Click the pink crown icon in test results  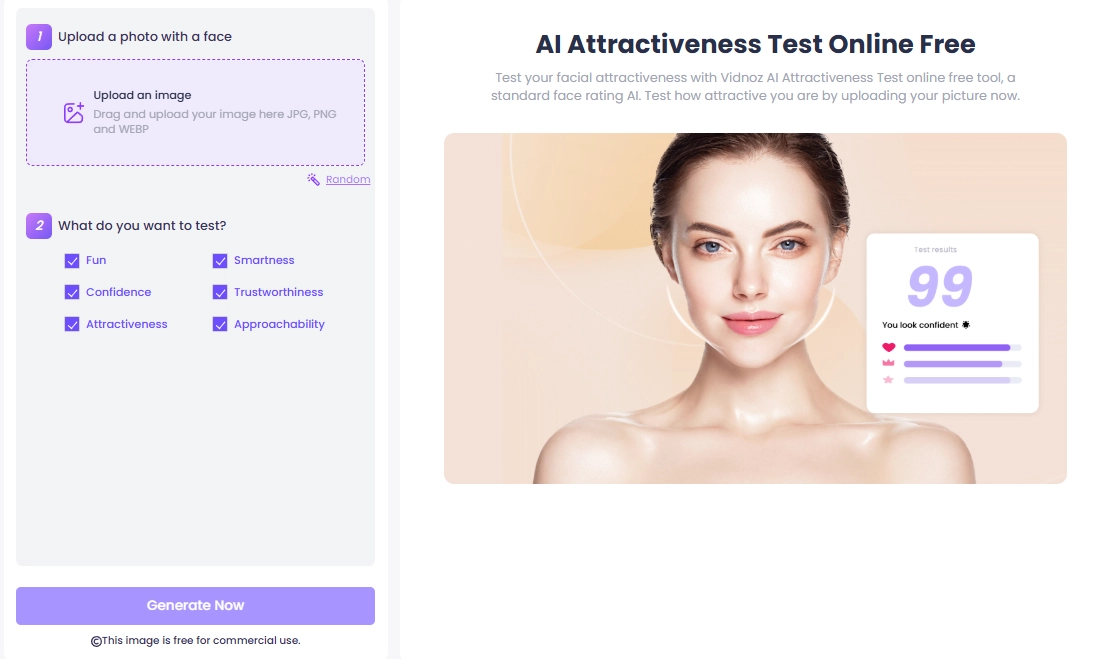[x=888, y=364]
